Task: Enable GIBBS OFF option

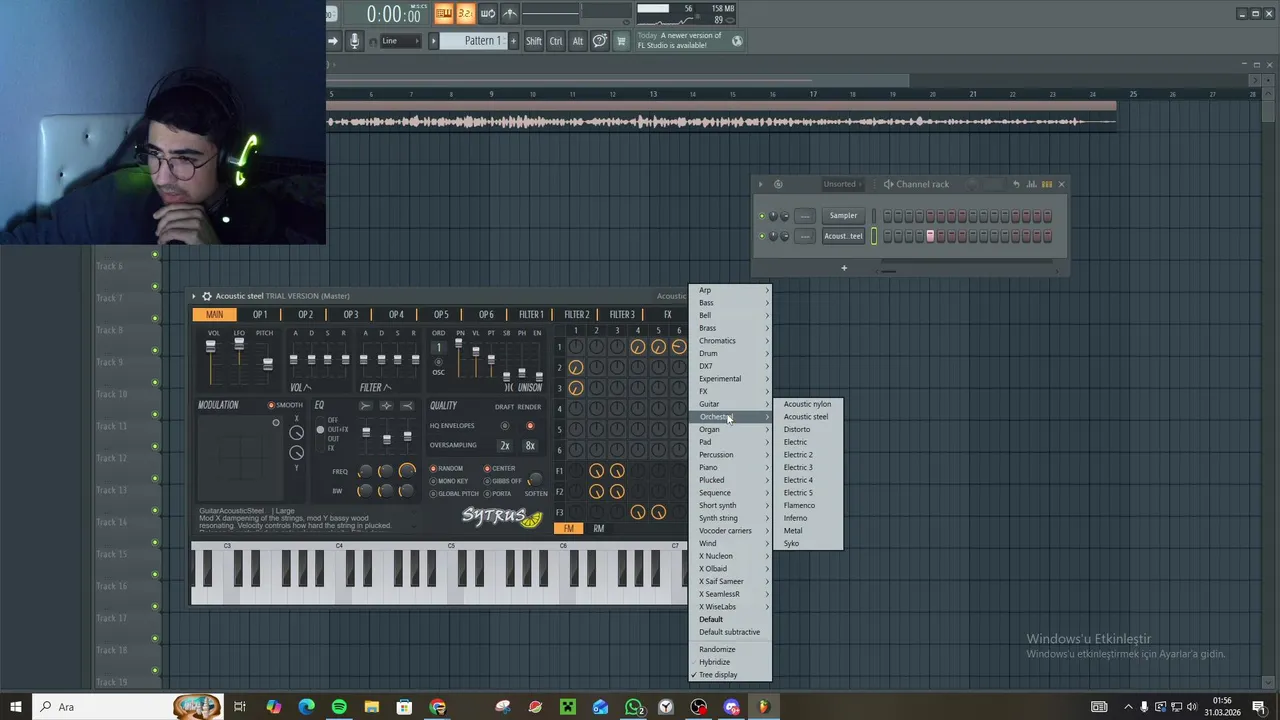Action: [x=503, y=481]
